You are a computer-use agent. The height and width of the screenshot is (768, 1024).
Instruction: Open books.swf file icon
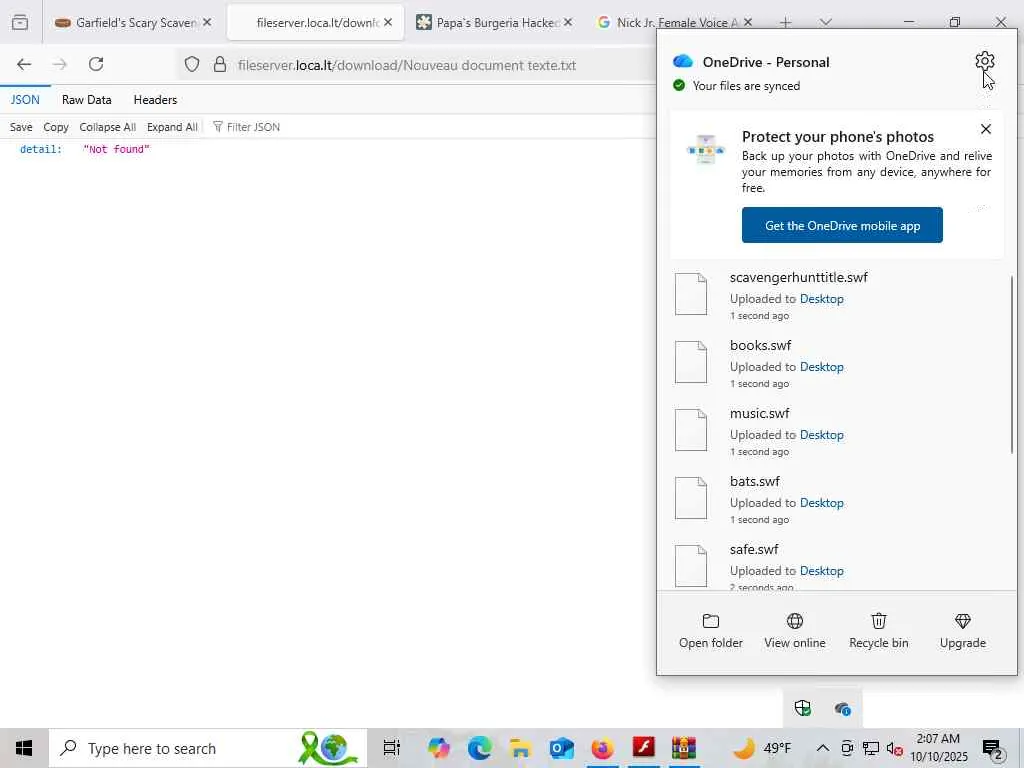point(691,362)
